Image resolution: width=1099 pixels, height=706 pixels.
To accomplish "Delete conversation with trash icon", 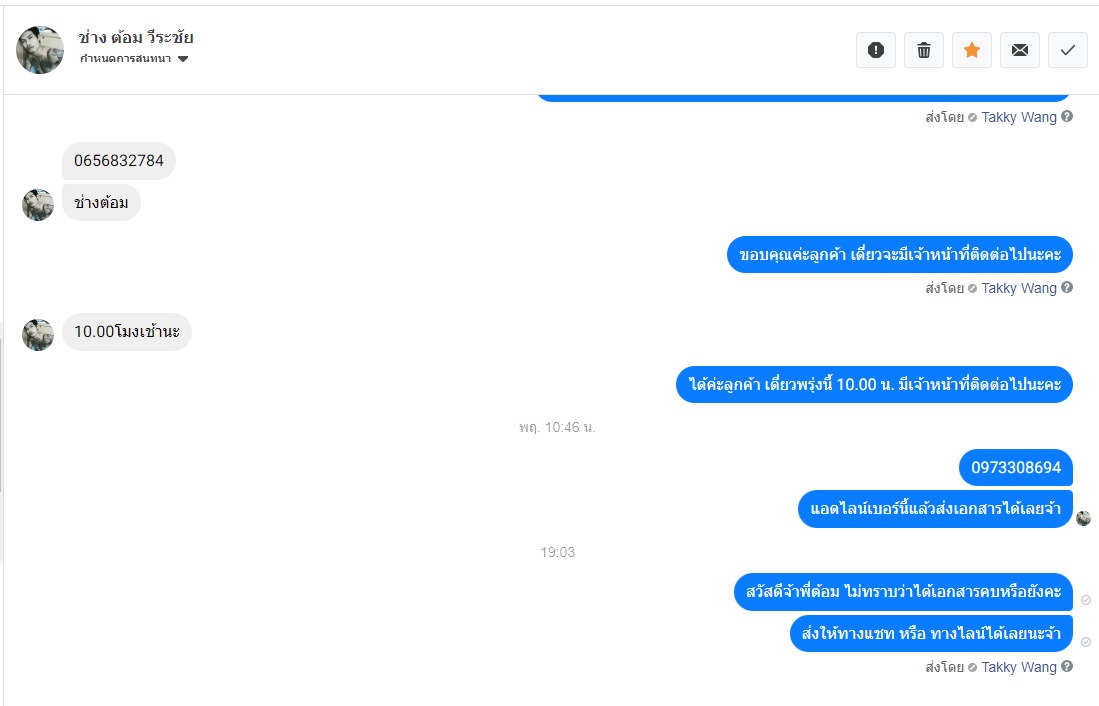I will click(924, 50).
